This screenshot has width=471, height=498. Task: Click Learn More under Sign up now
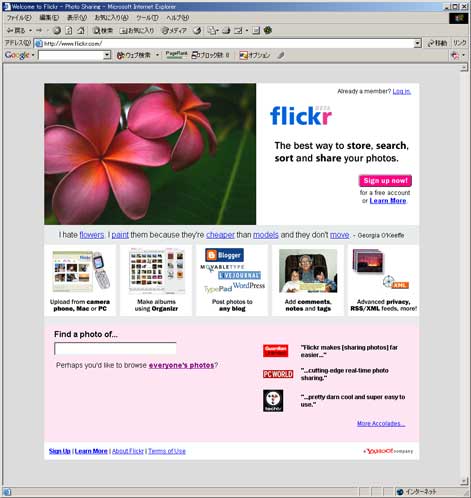tap(388, 201)
